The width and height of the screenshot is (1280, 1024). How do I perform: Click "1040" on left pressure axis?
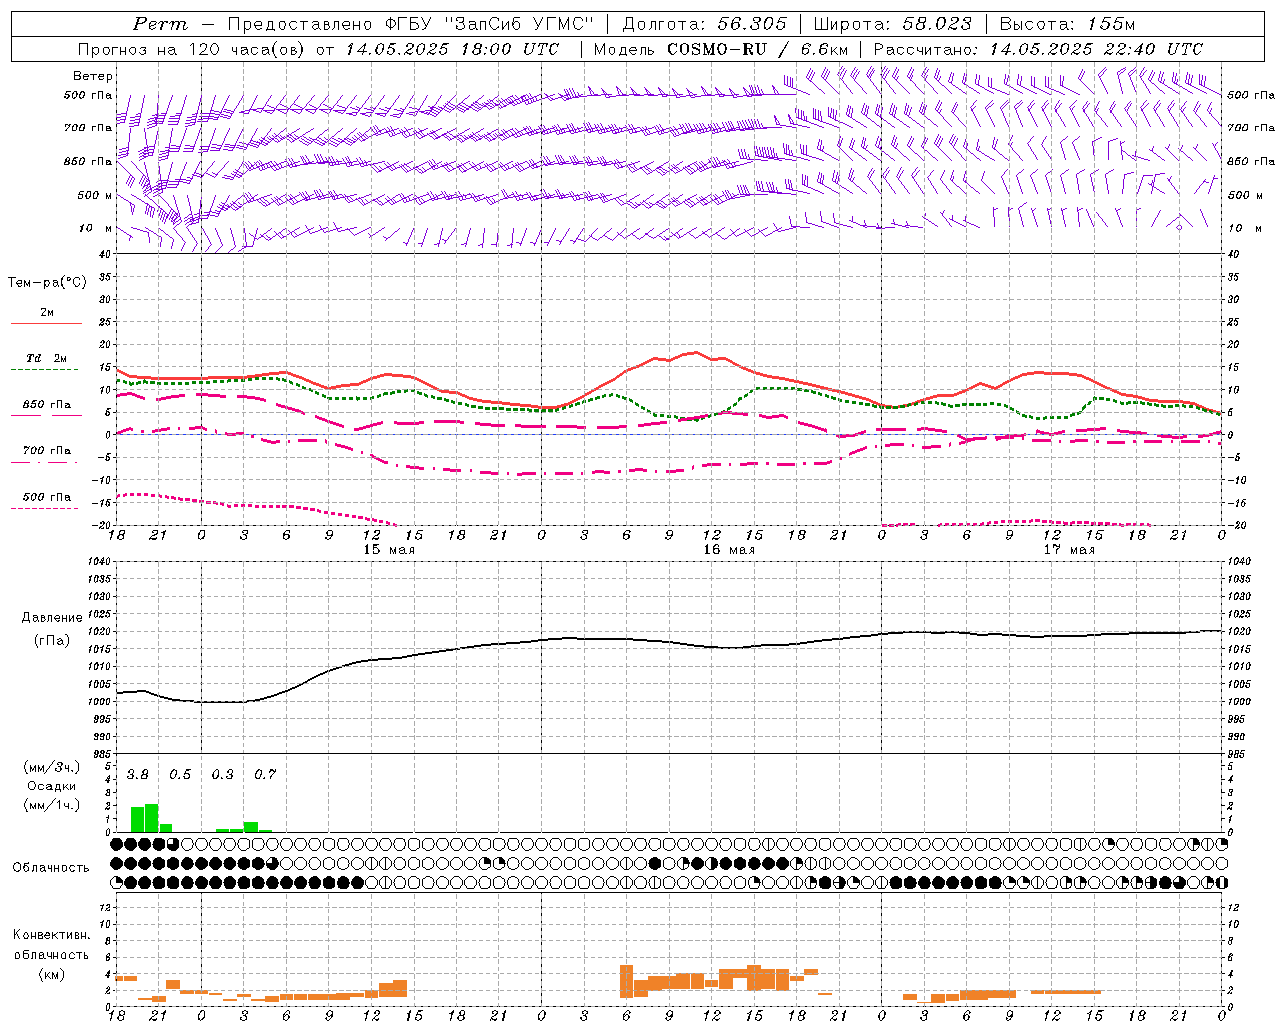point(98,562)
